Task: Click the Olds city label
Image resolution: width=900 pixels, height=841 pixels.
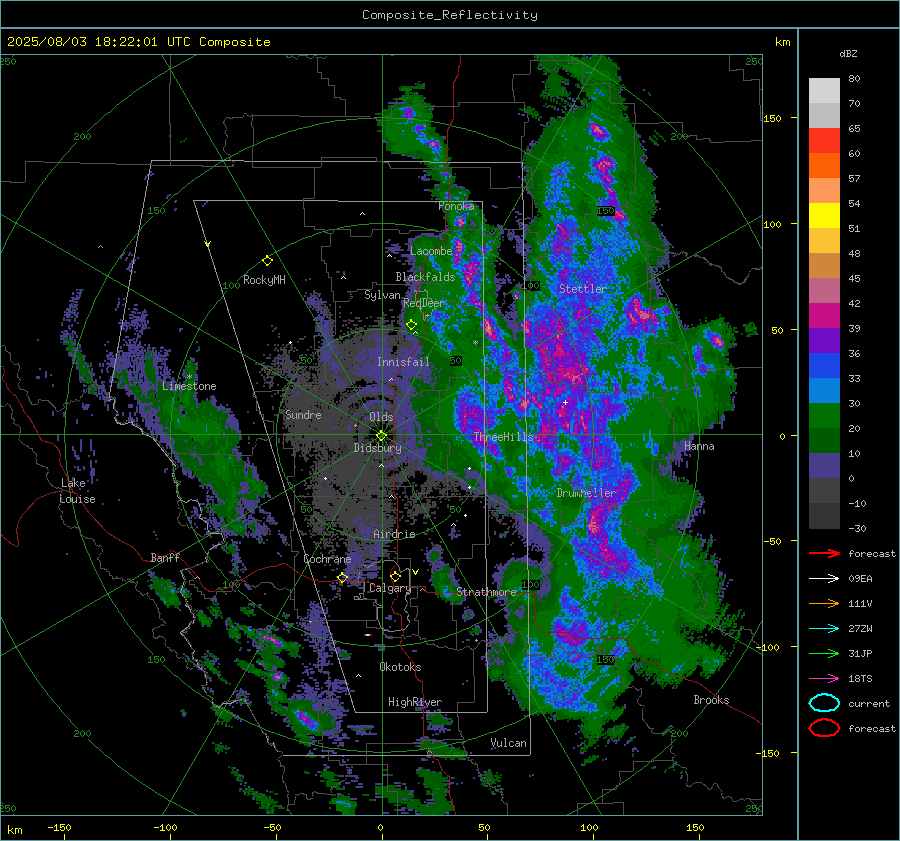Action: pos(381,417)
